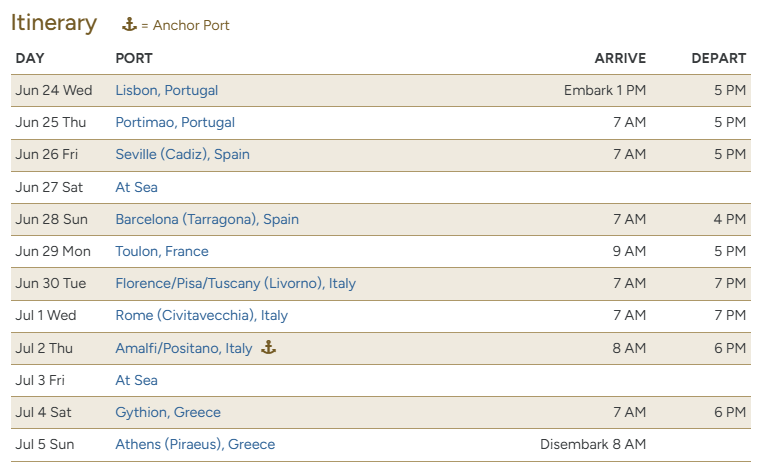The image size is (765, 462).
Task: Click the anchor icon in the legend
Action: tap(129, 25)
